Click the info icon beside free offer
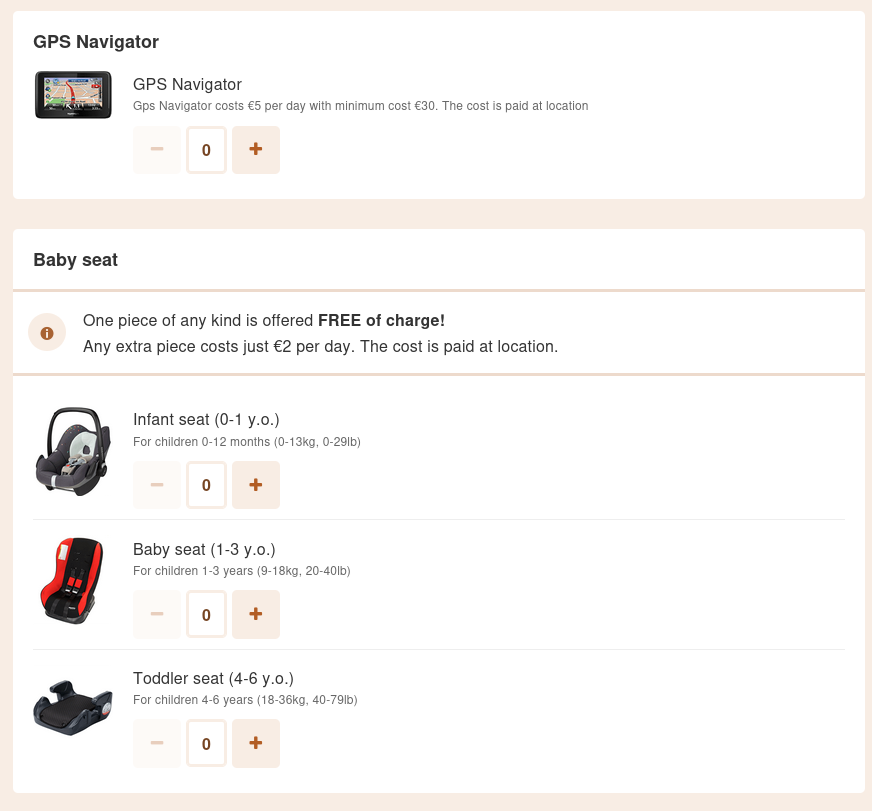872x811 pixels. point(47,333)
